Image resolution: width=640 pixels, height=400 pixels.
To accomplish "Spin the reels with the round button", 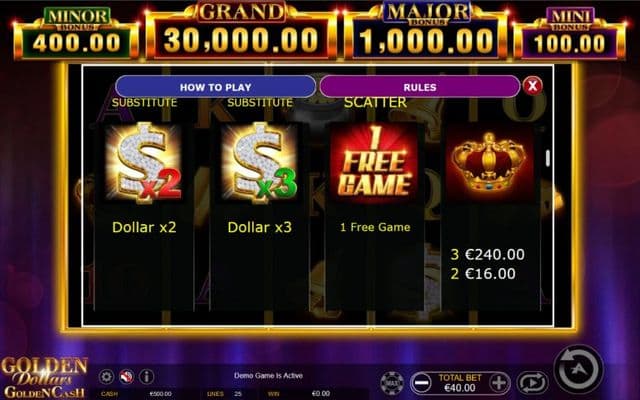I will click(x=578, y=369).
